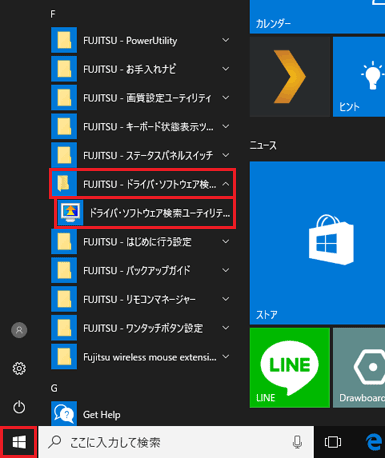Click the FUJITSU - ステータスパネルスイッチ label text
The image size is (385, 458).
click(148, 156)
